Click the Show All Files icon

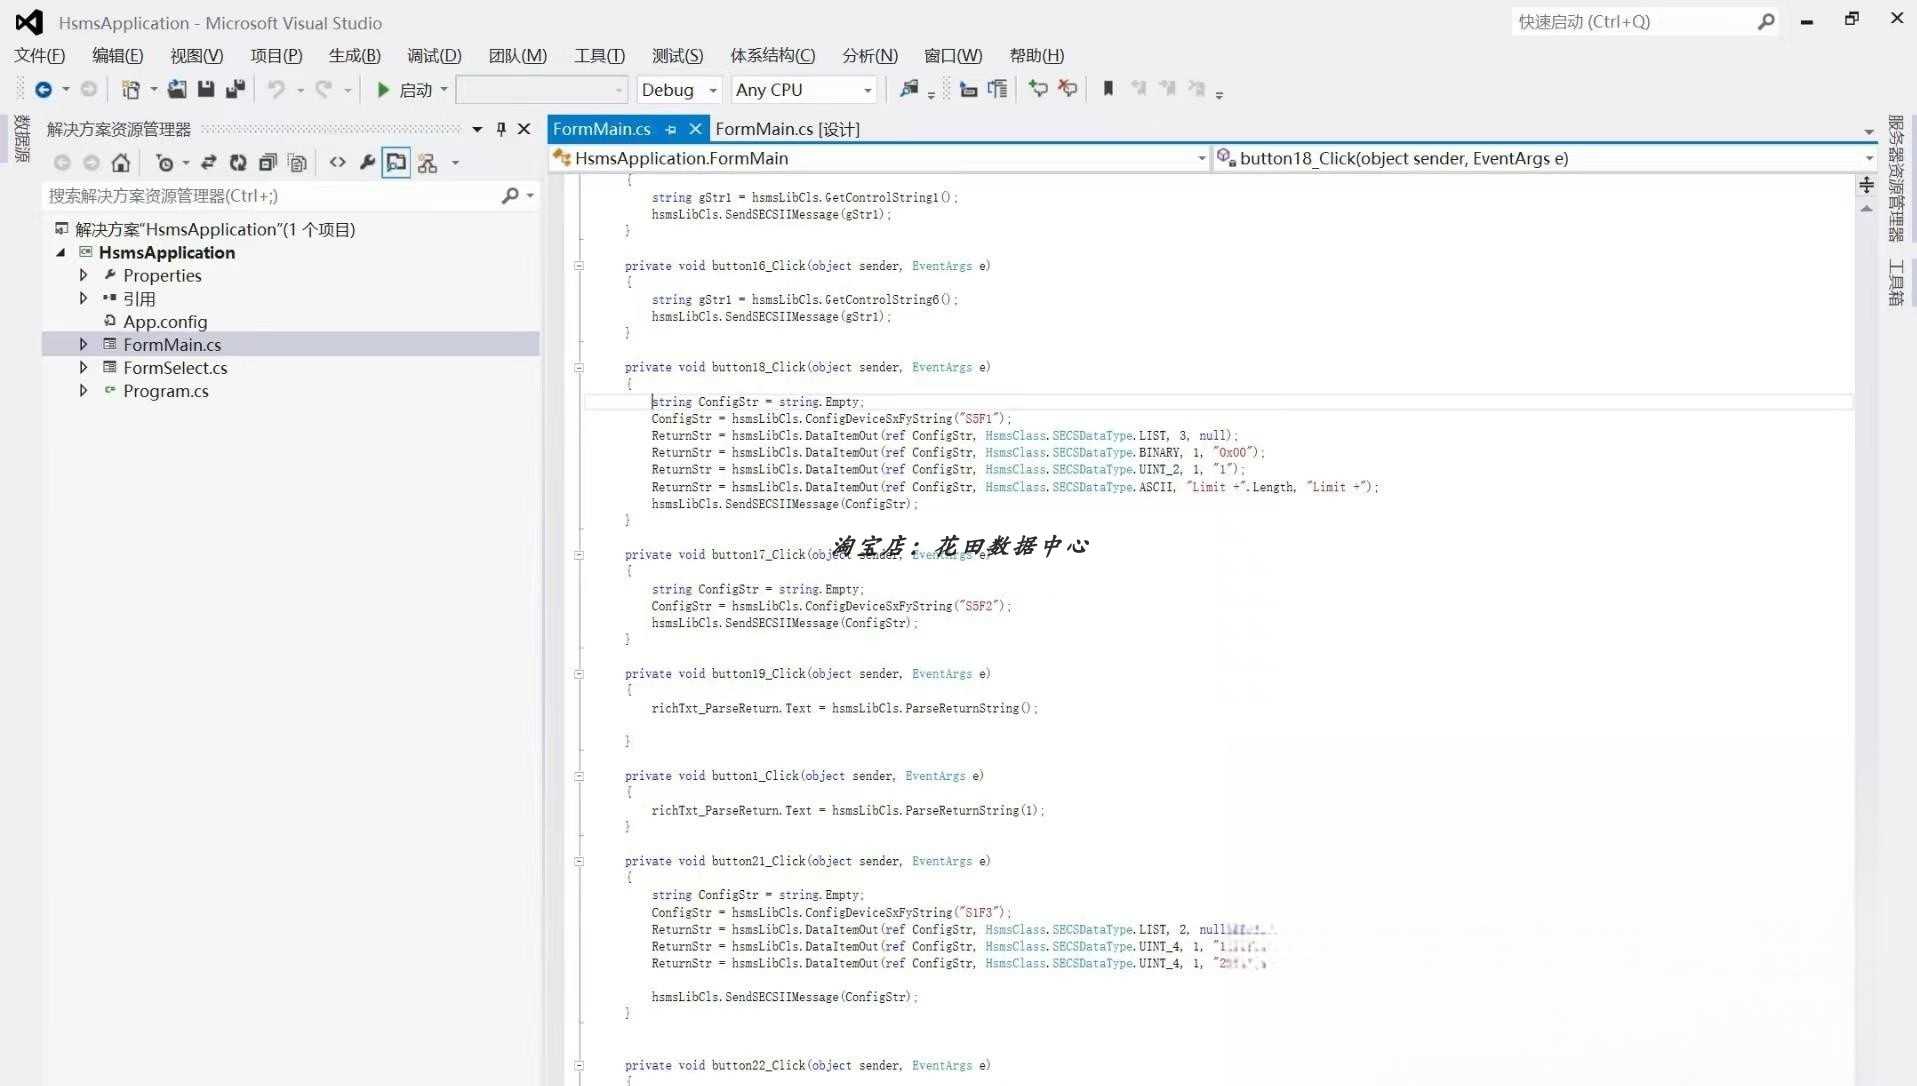coord(297,163)
